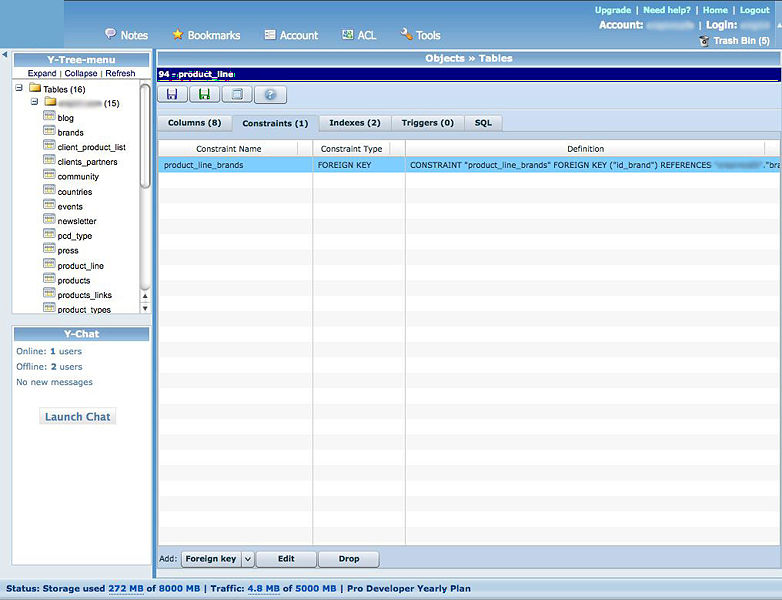Click the Drop button
782x600 pixels.
click(x=349, y=559)
